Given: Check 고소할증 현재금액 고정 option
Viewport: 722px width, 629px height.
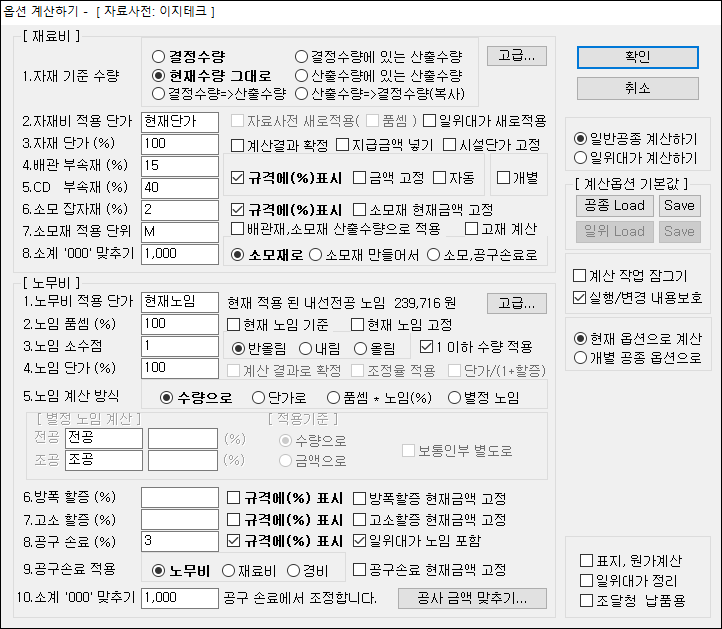Looking at the screenshot, I should [430, 520].
